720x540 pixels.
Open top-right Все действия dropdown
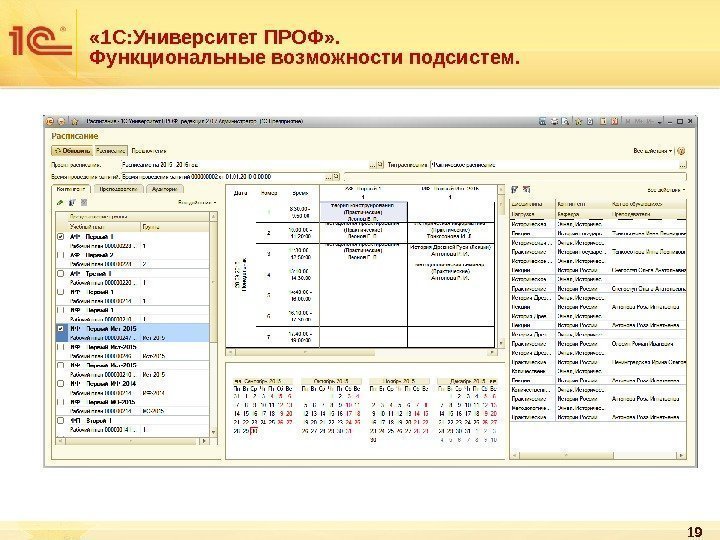[x=653, y=151]
